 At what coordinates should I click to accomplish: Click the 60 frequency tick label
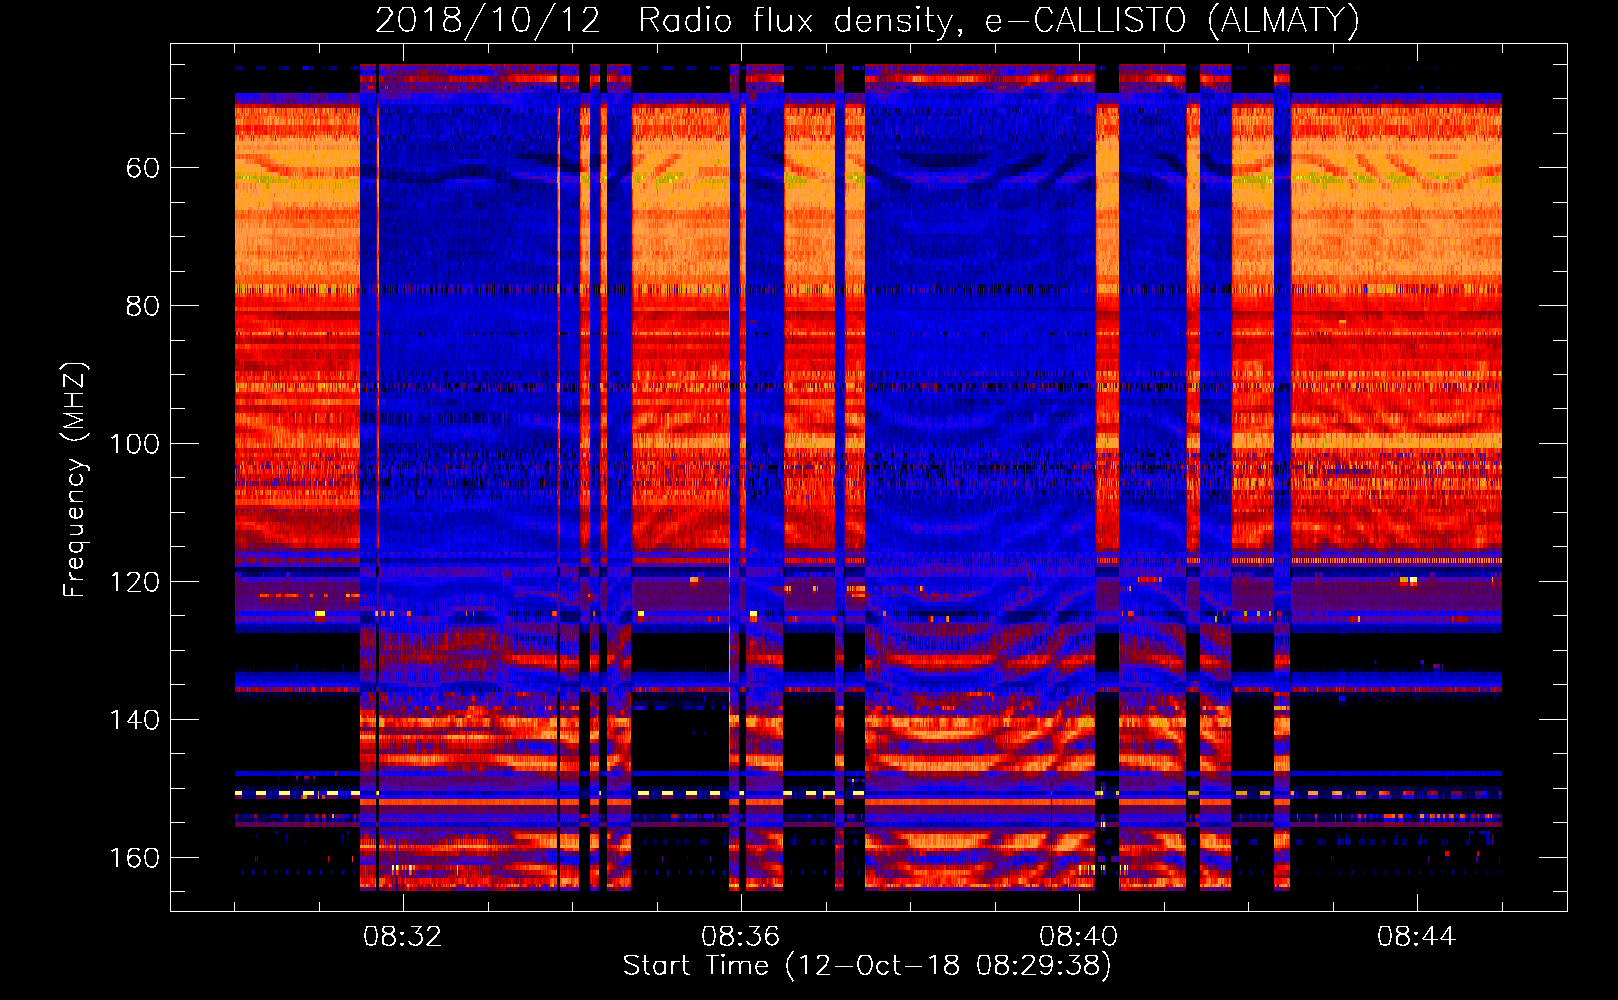142,168
